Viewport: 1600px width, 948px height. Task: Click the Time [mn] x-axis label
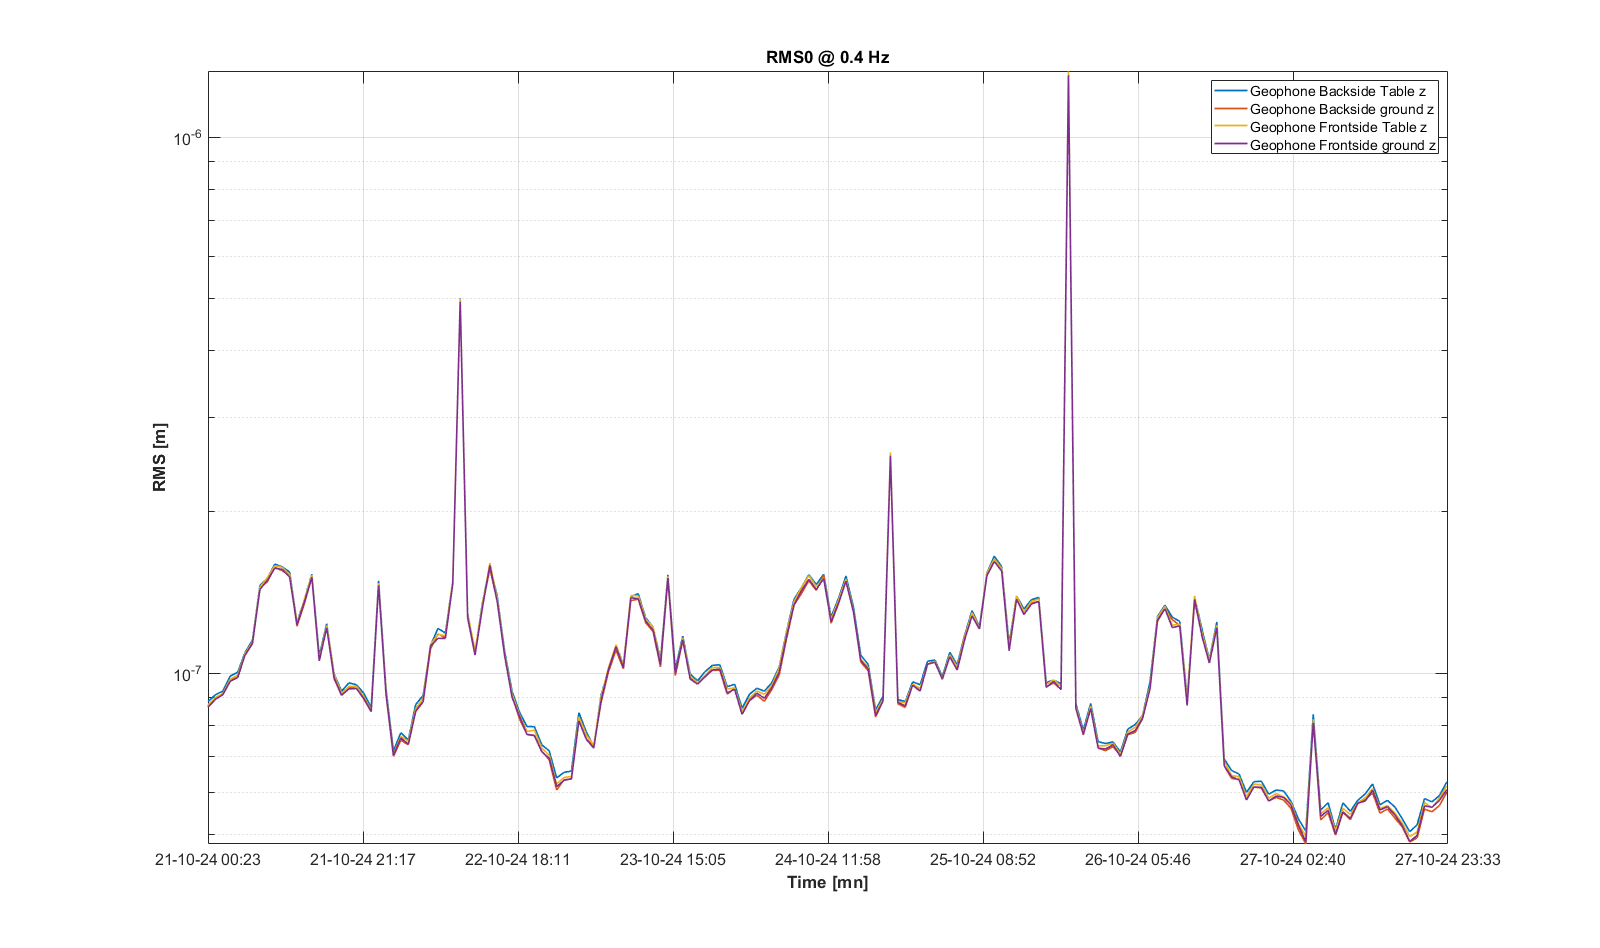pyautogui.click(x=827, y=882)
